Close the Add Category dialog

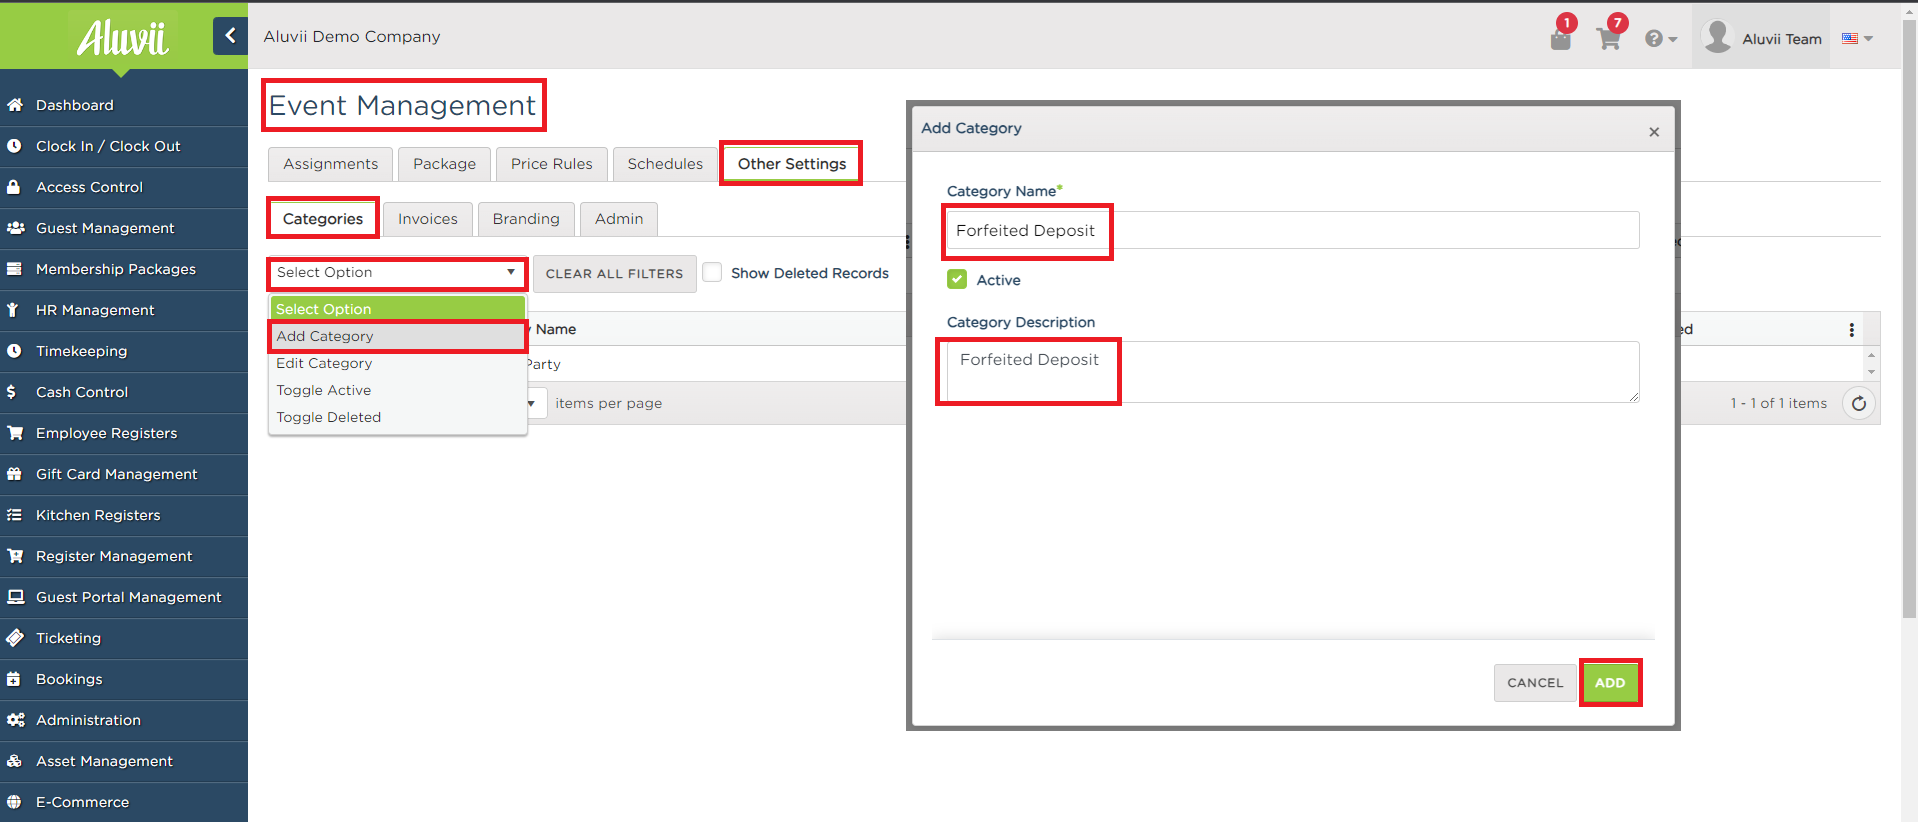(x=1654, y=132)
